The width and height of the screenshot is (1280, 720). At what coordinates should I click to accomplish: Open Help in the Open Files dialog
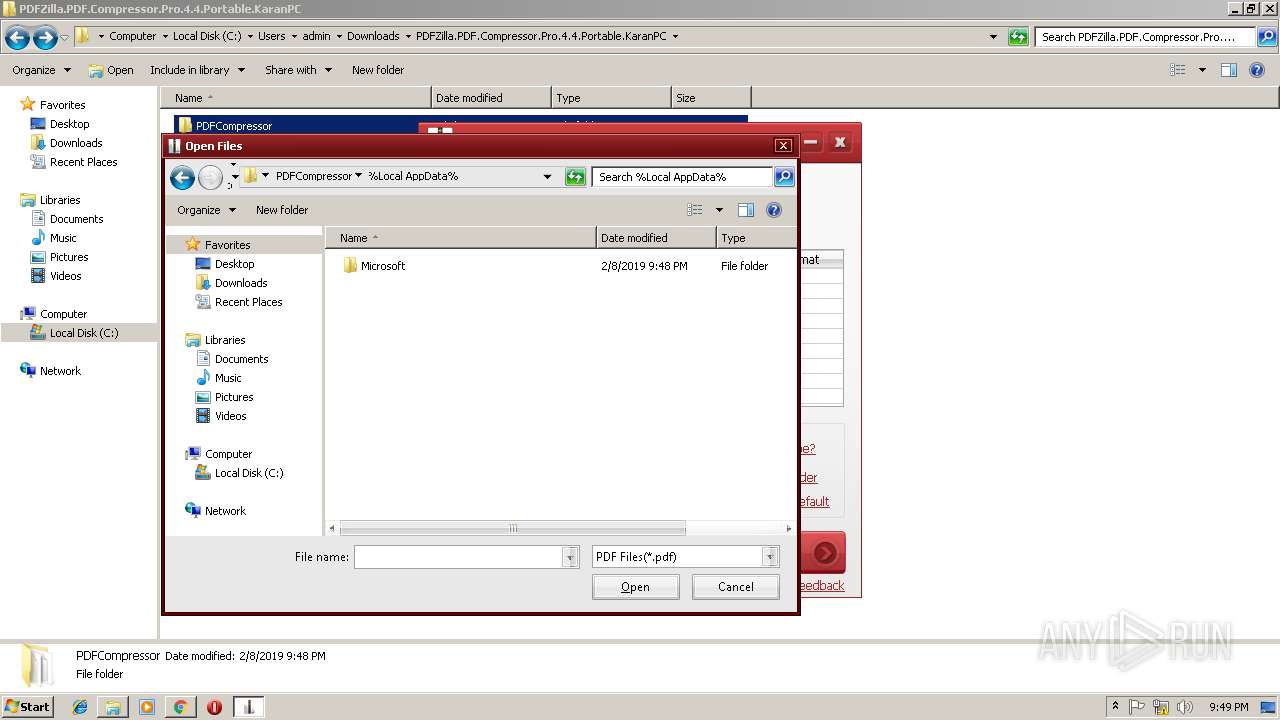(x=773, y=210)
